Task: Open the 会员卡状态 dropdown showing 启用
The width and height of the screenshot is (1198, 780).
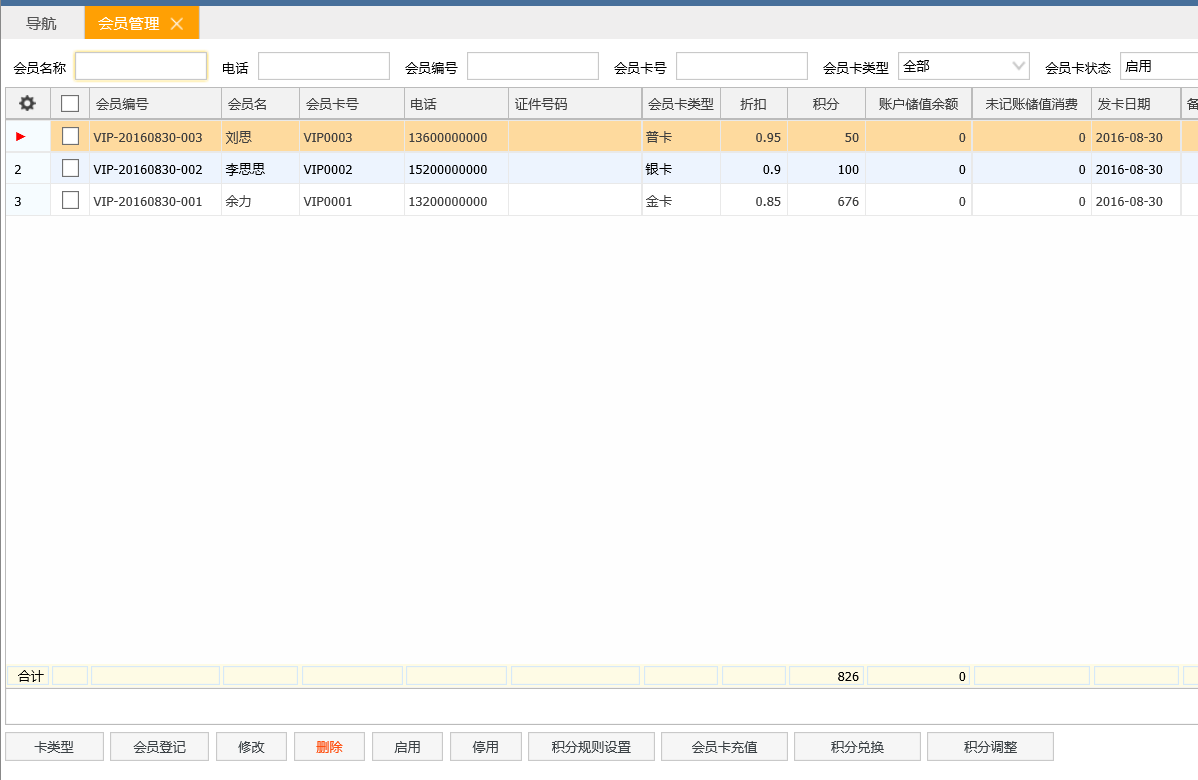Action: (1165, 65)
